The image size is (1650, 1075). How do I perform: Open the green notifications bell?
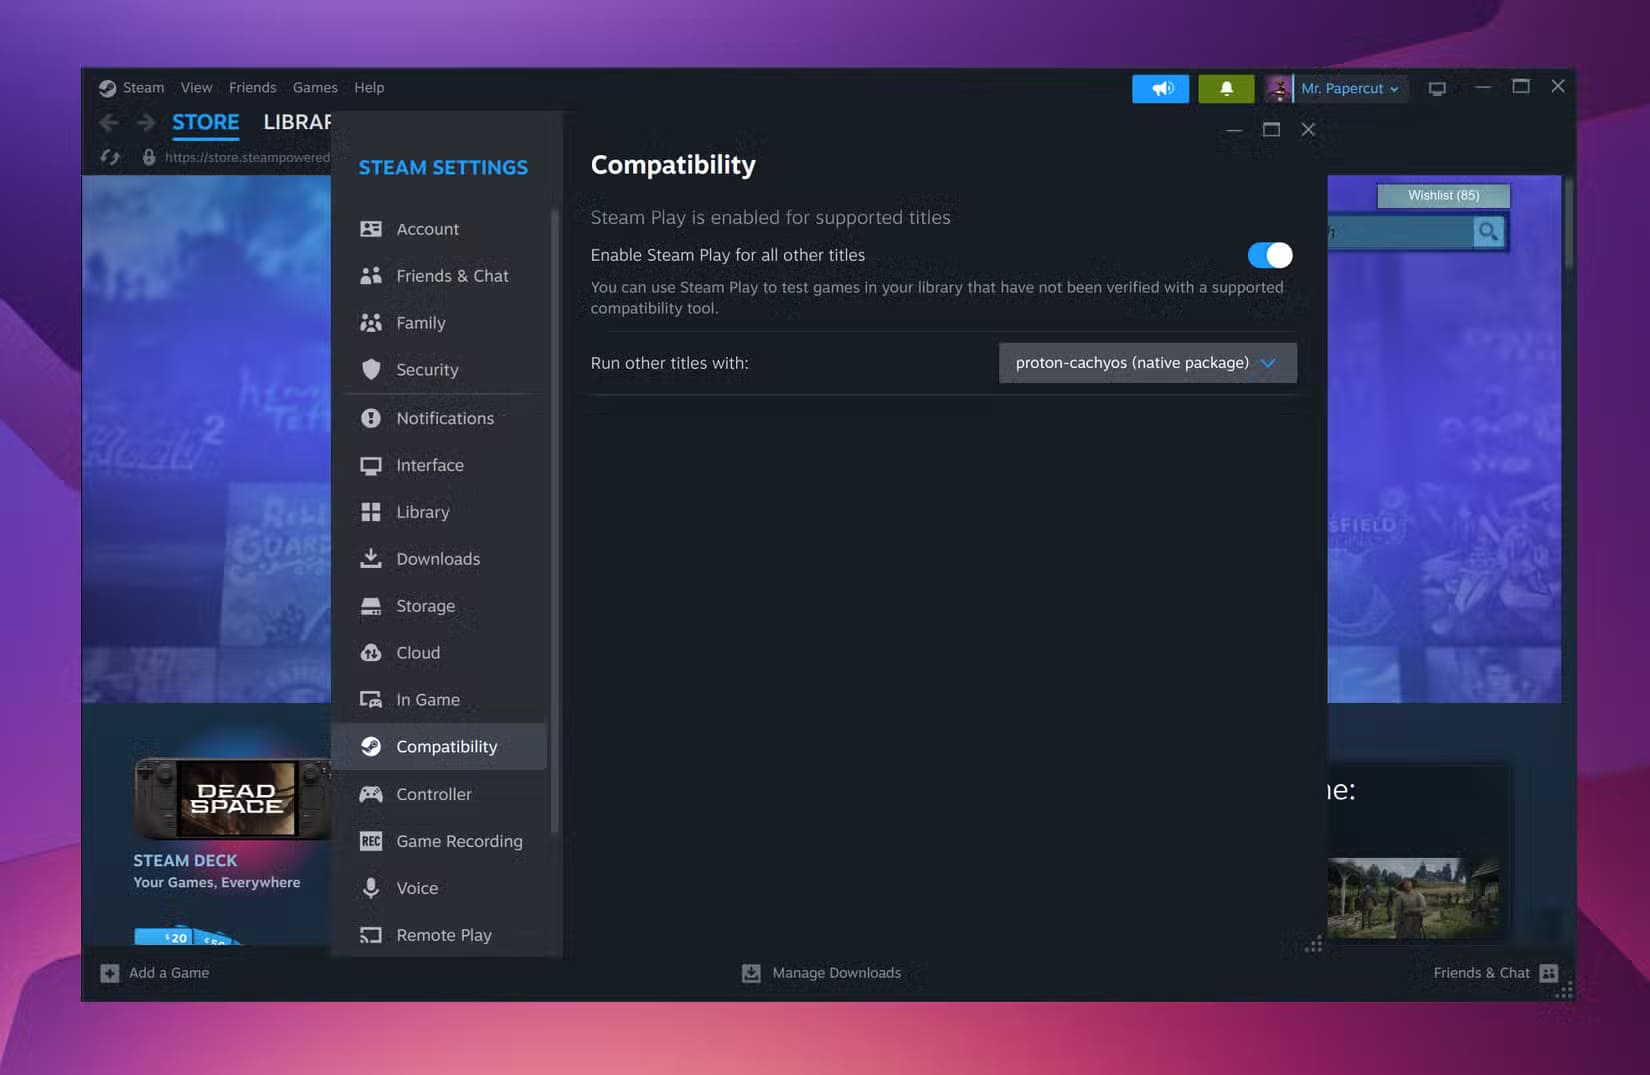(1226, 88)
